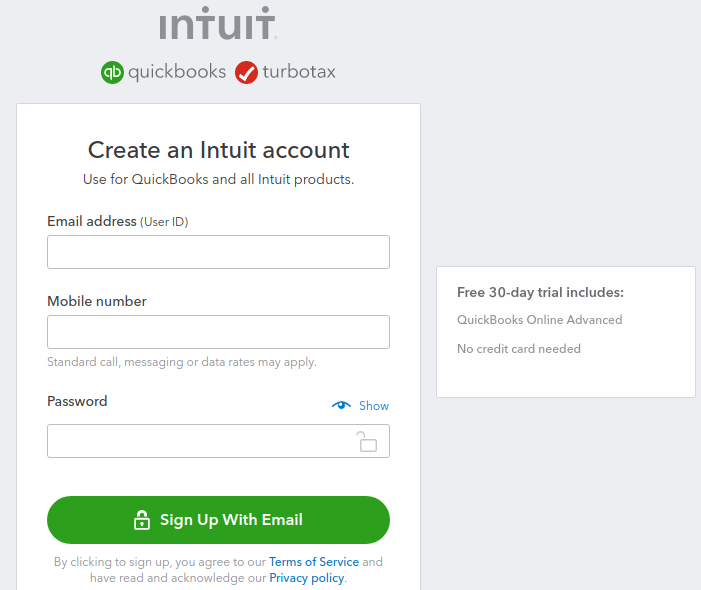The height and width of the screenshot is (590, 701).
Task: Open the Privacy policy link
Action: tap(307, 578)
